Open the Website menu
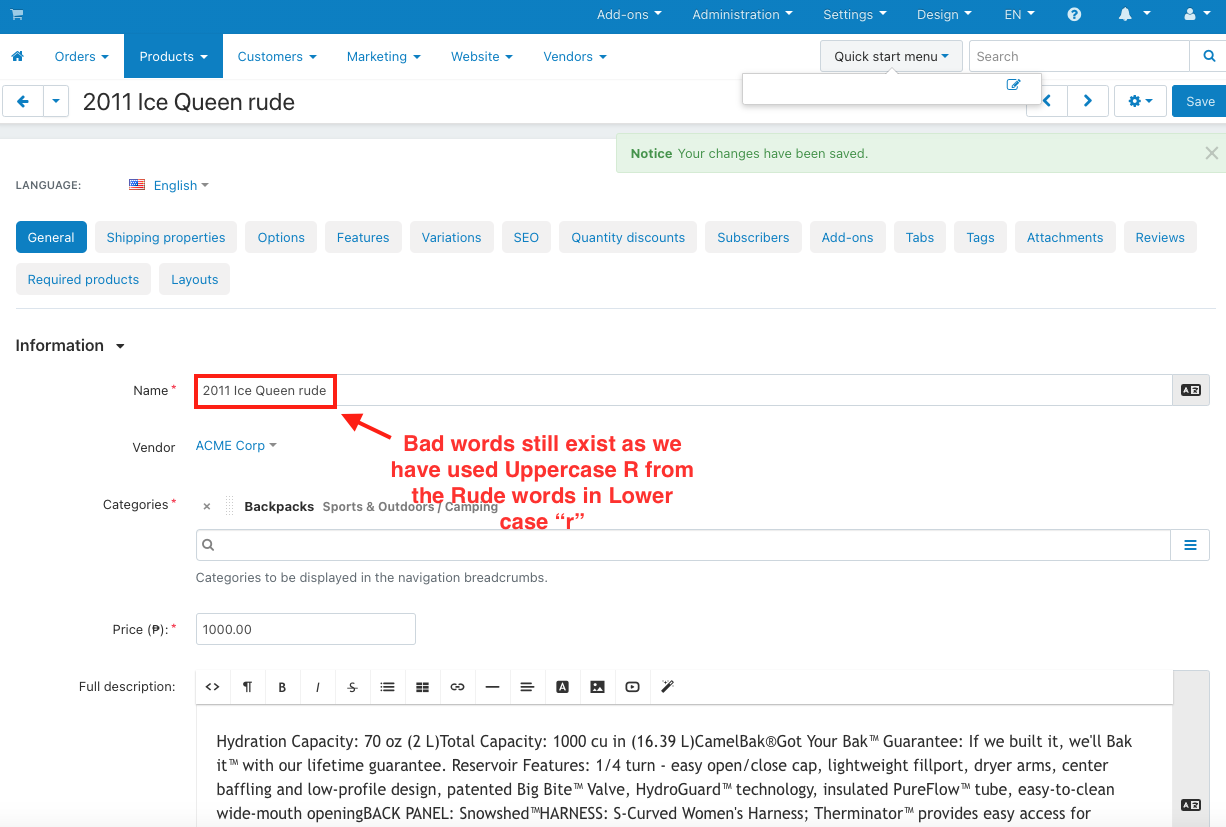Viewport: 1226px width, 827px height. [482, 57]
